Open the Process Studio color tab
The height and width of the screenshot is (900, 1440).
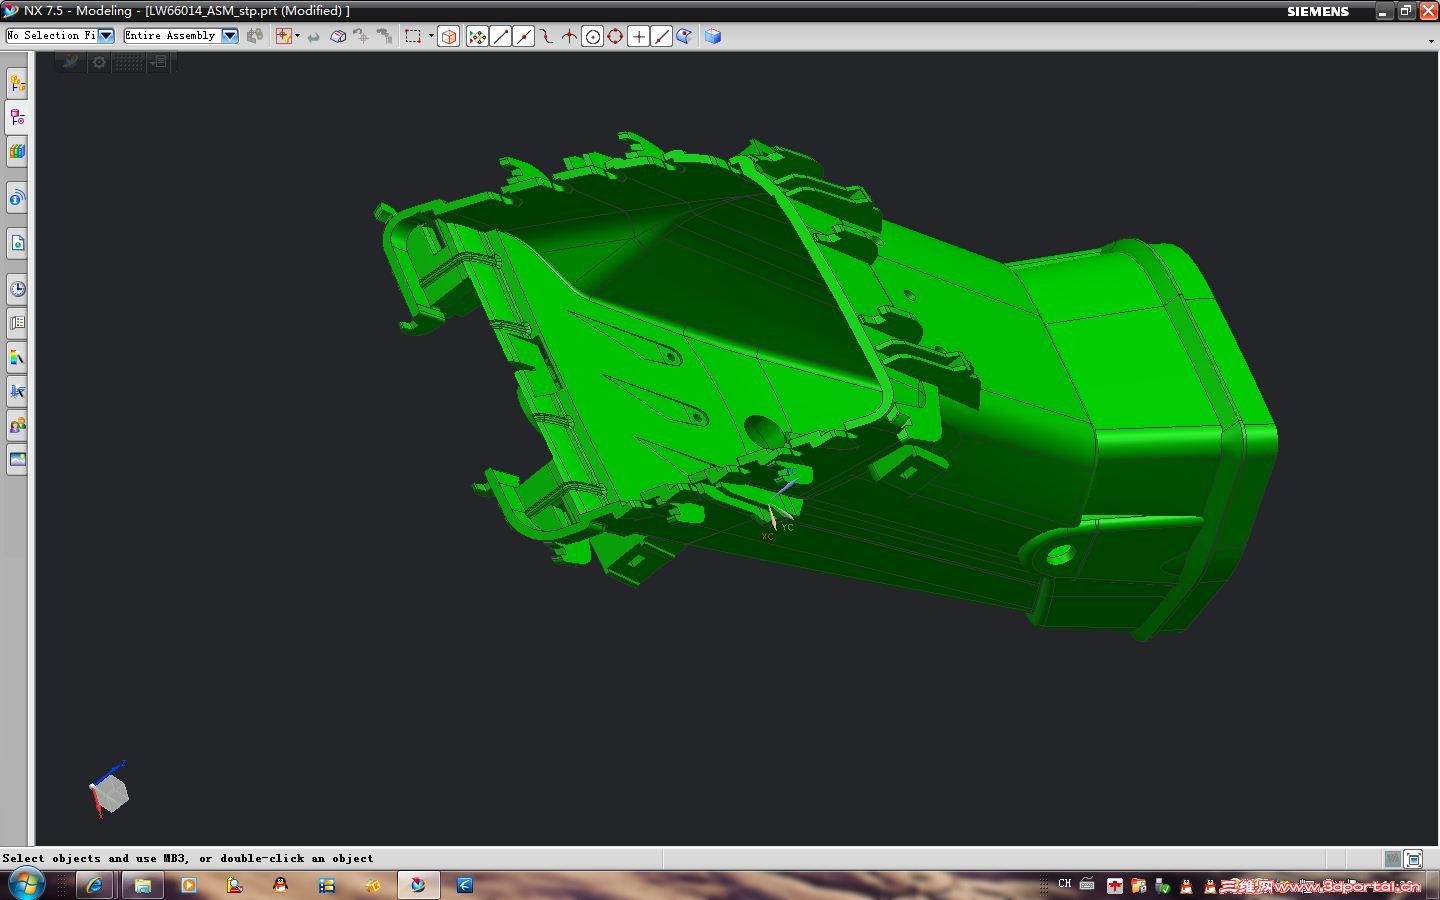point(17,357)
